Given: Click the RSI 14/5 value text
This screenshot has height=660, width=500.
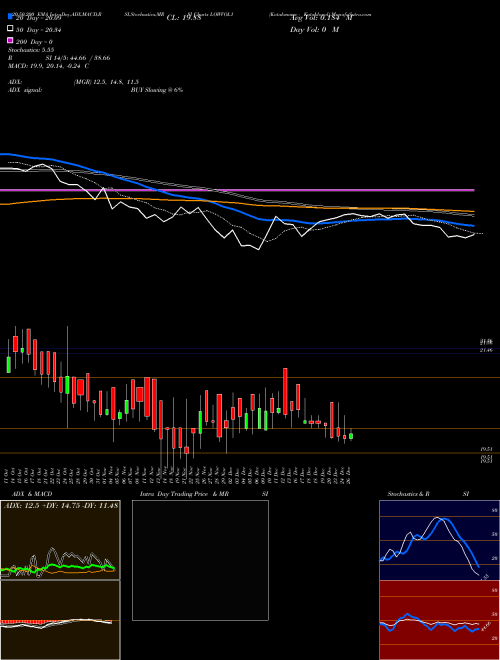Looking at the screenshot, I should pyautogui.click(x=78, y=58).
